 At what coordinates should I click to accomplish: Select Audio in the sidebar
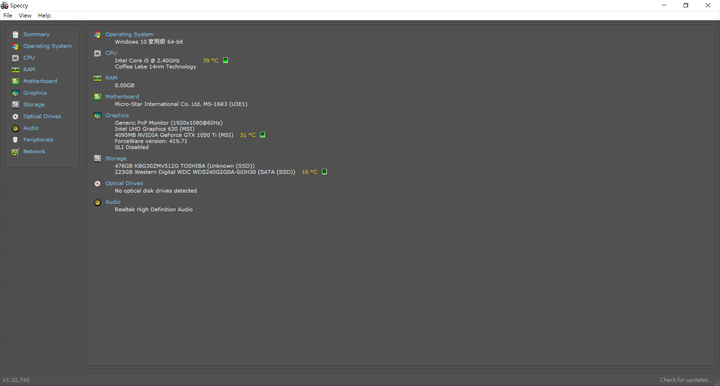tap(31, 128)
